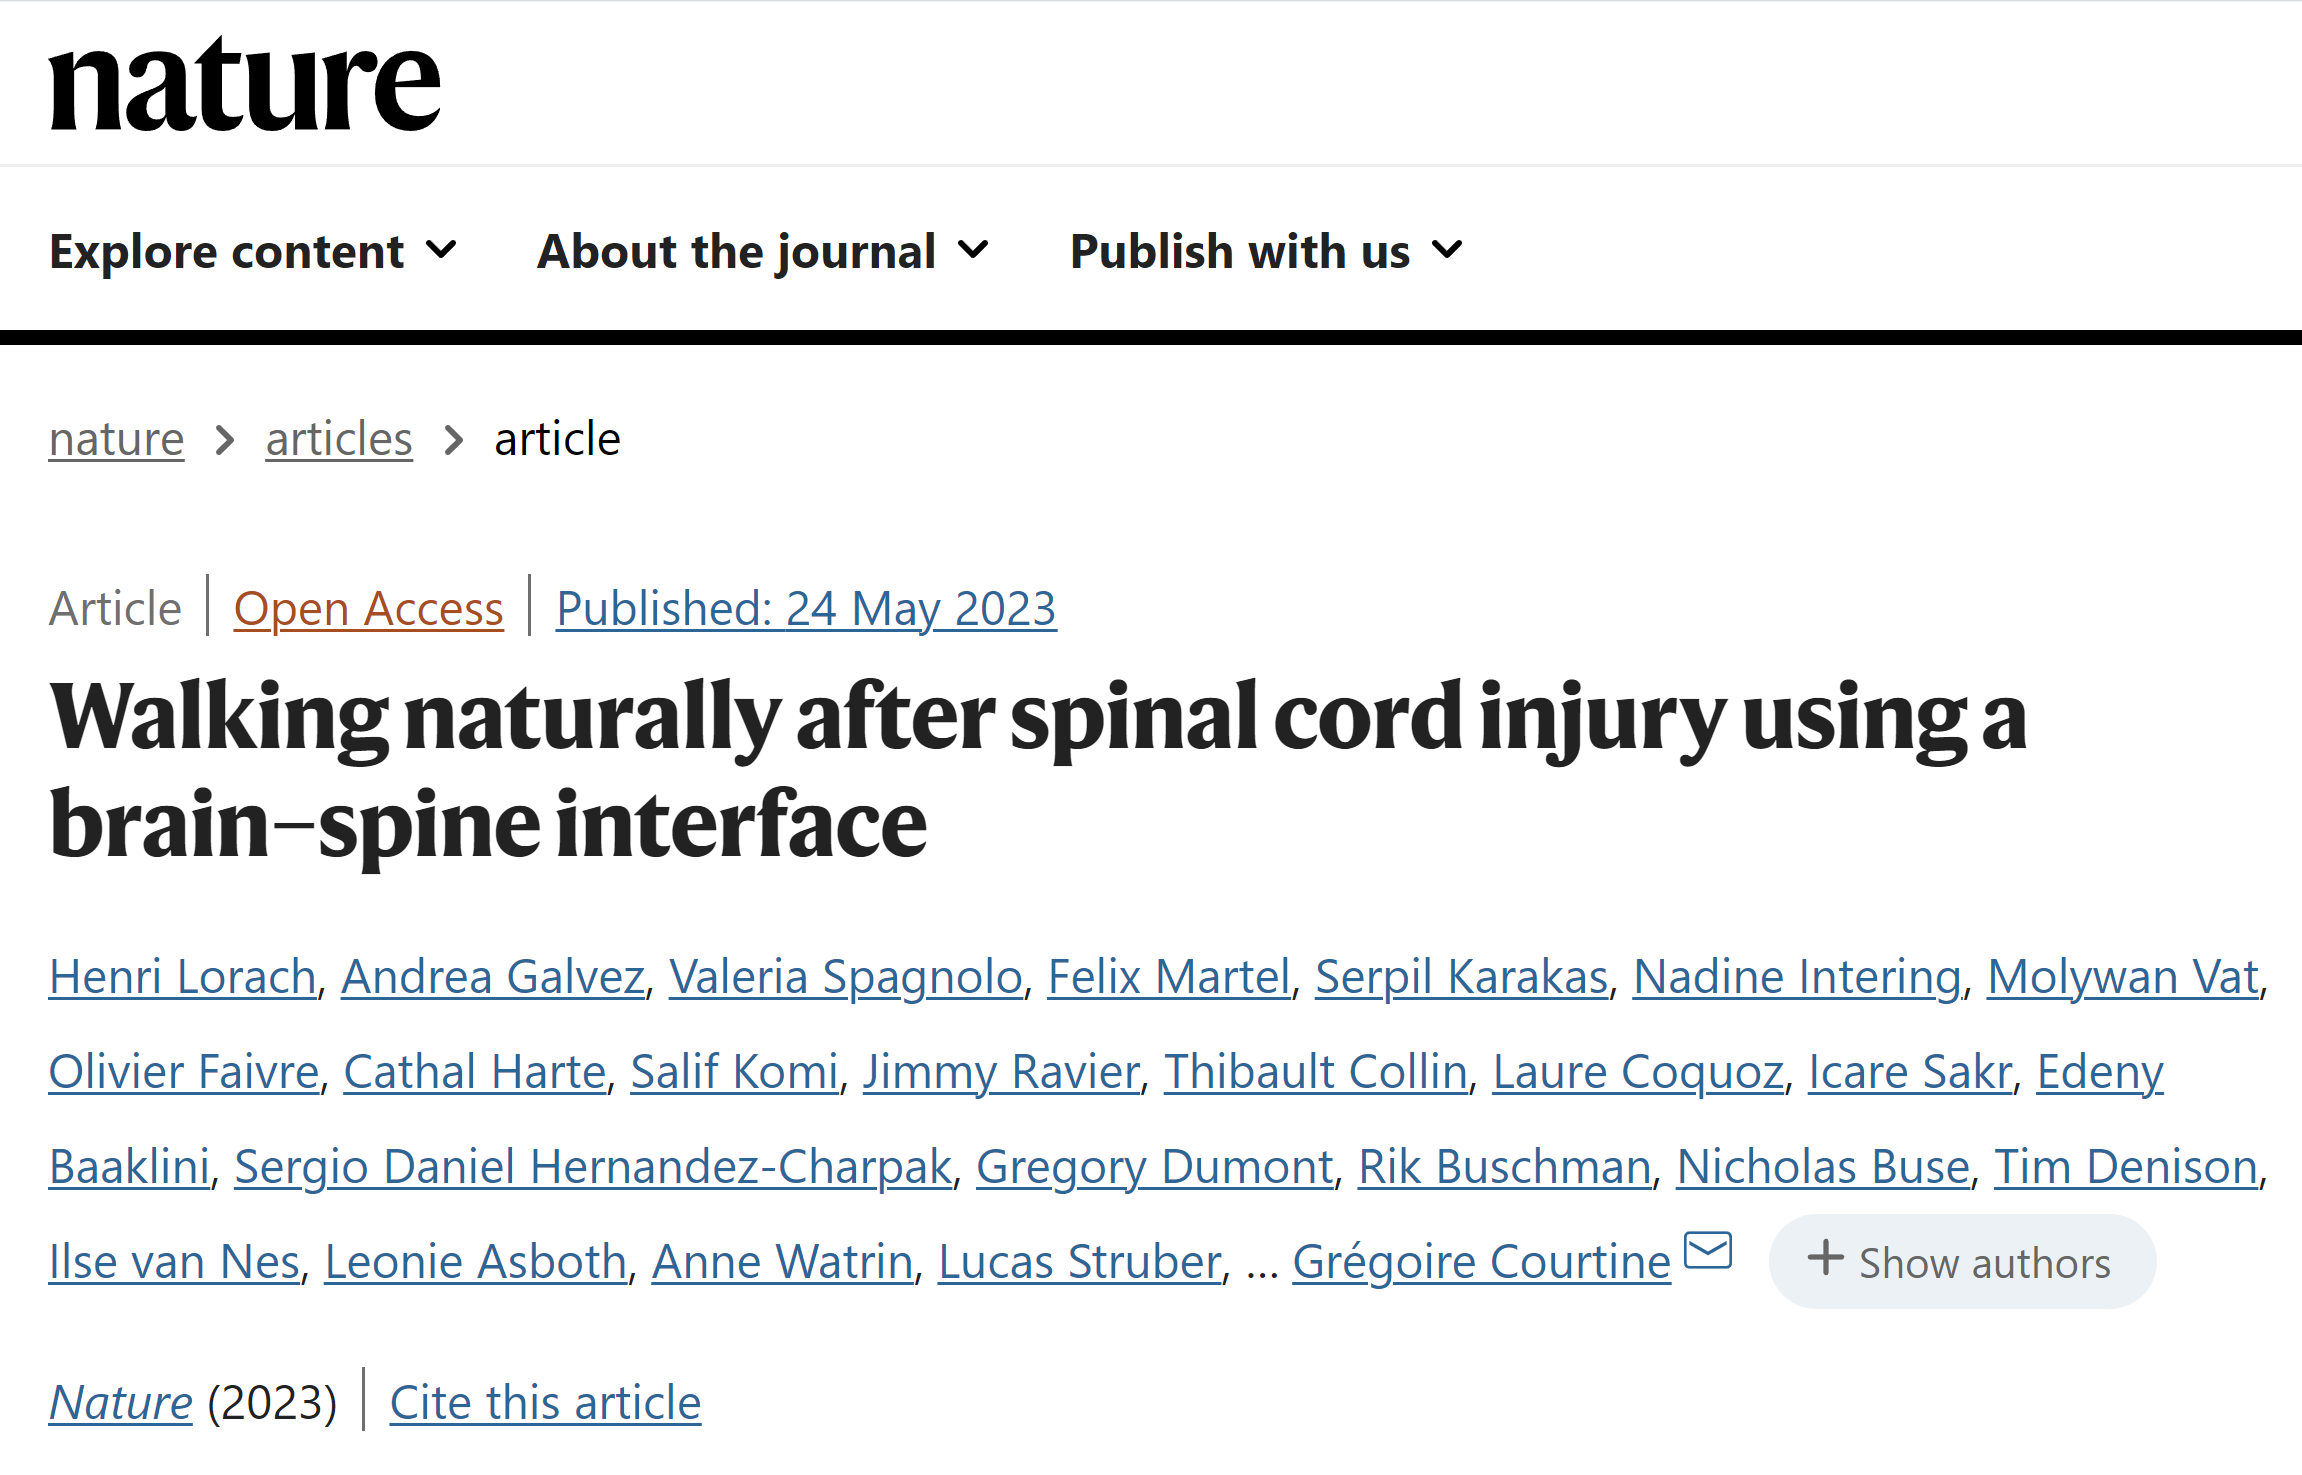The image size is (2302, 1475).
Task: Click the envelope icon beside Grégoire Courtine
Action: pos(1708,1250)
